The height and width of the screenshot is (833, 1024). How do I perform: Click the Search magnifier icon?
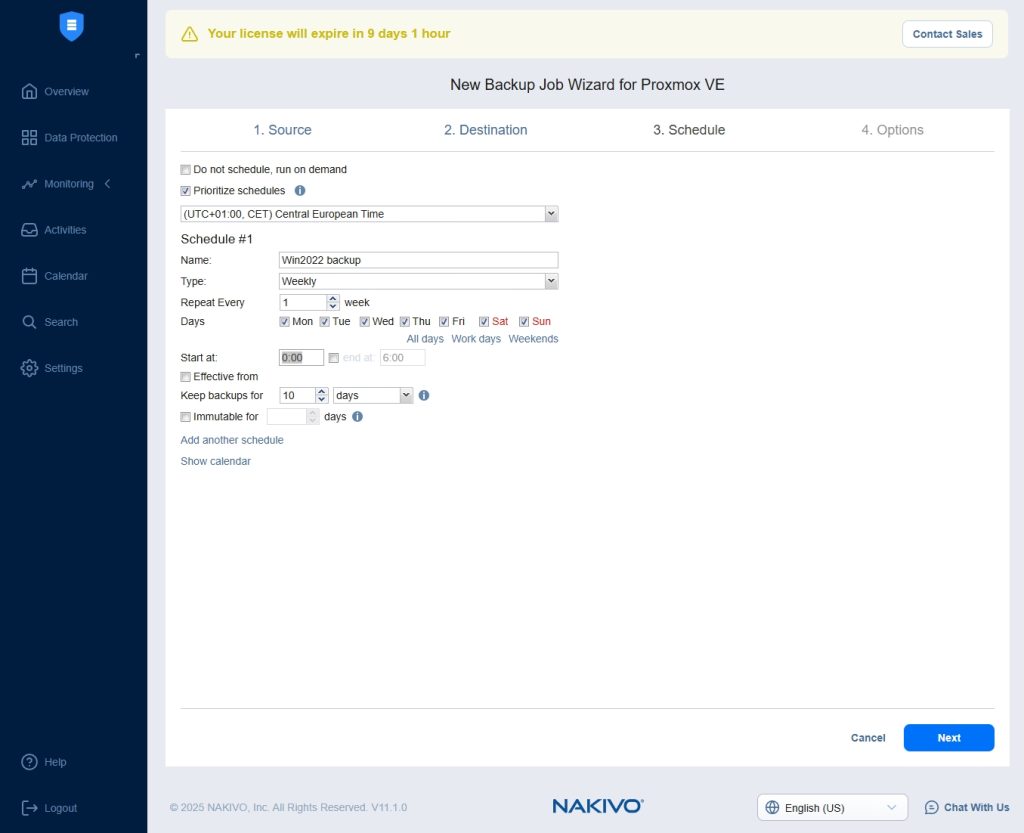(x=30, y=322)
